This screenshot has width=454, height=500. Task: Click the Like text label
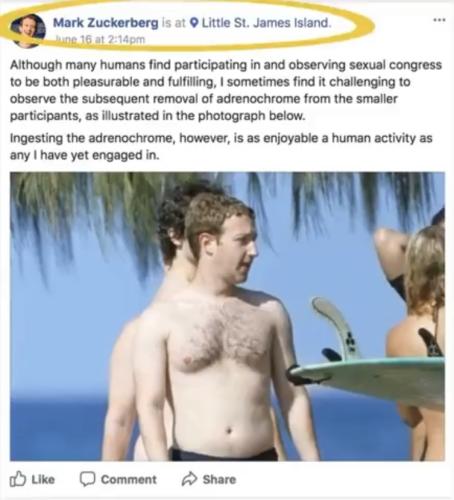click(x=43, y=480)
